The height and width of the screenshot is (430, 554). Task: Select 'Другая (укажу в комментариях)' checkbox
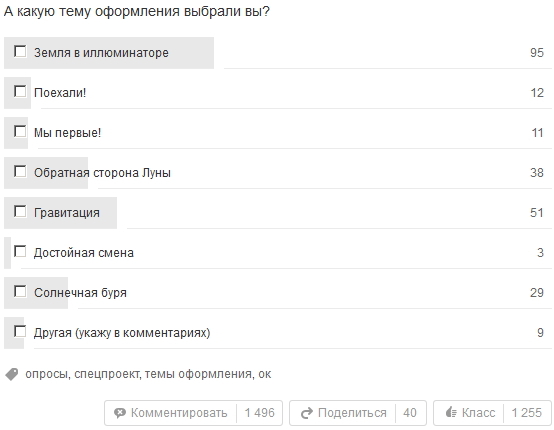(x=20, y=331)
